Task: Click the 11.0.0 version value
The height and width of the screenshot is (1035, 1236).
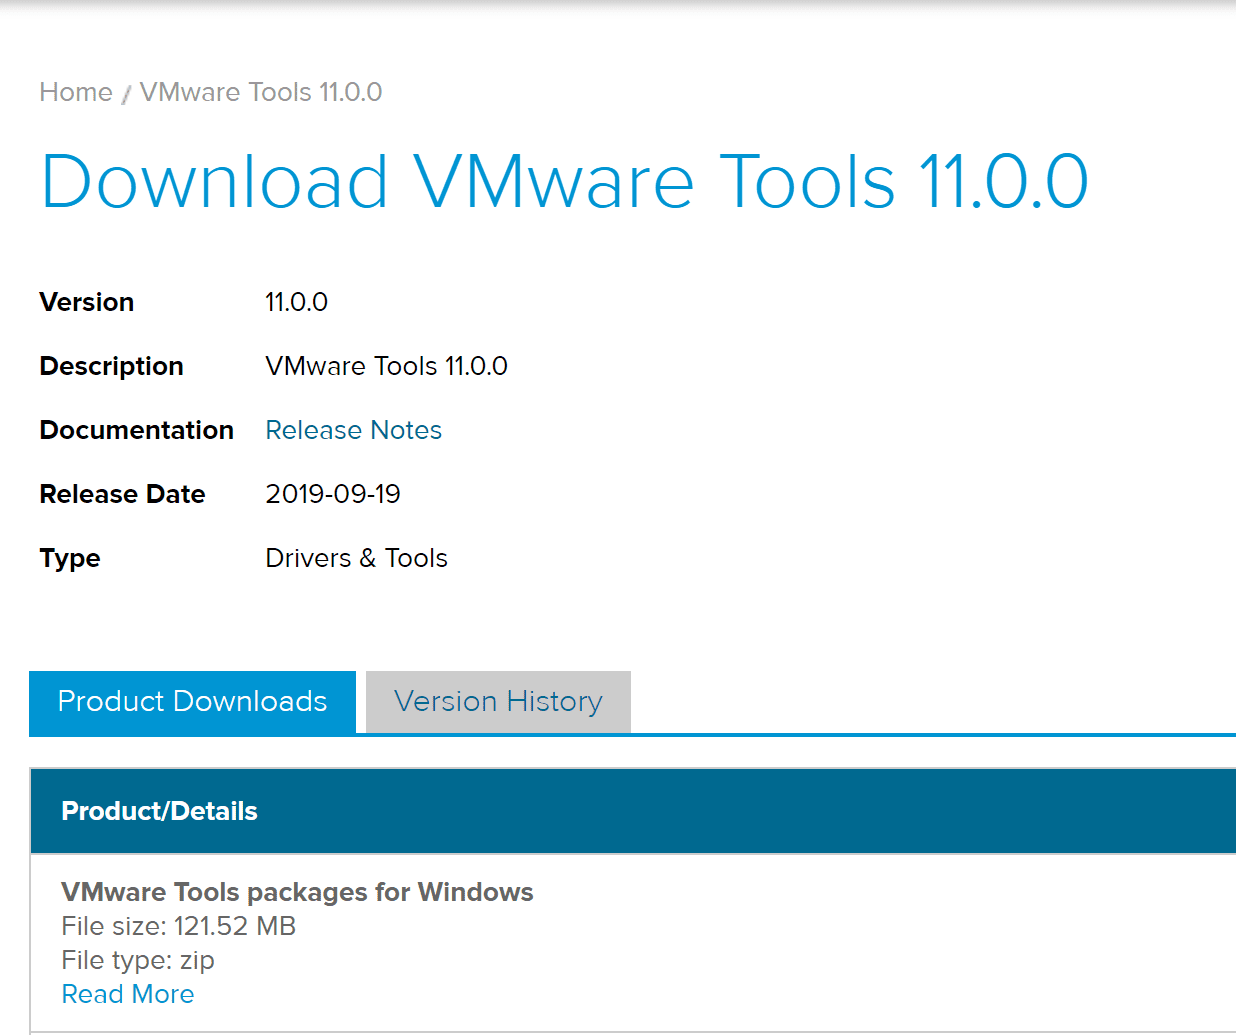Action: [296, 302]
